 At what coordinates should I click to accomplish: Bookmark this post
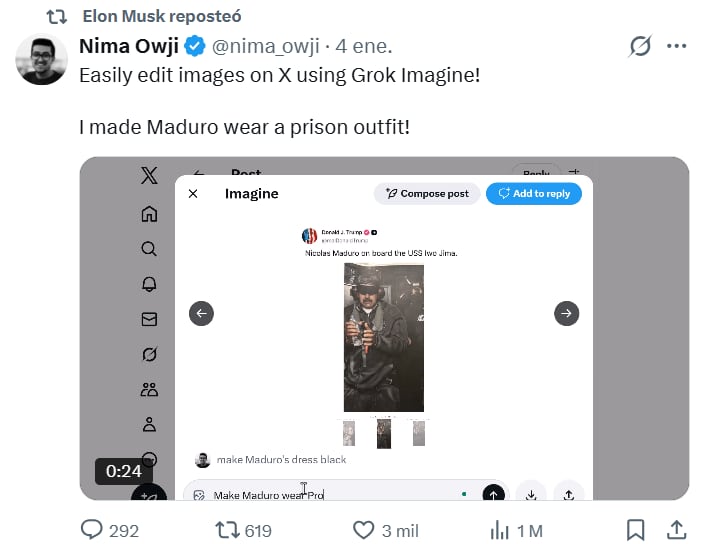(635, 529)
